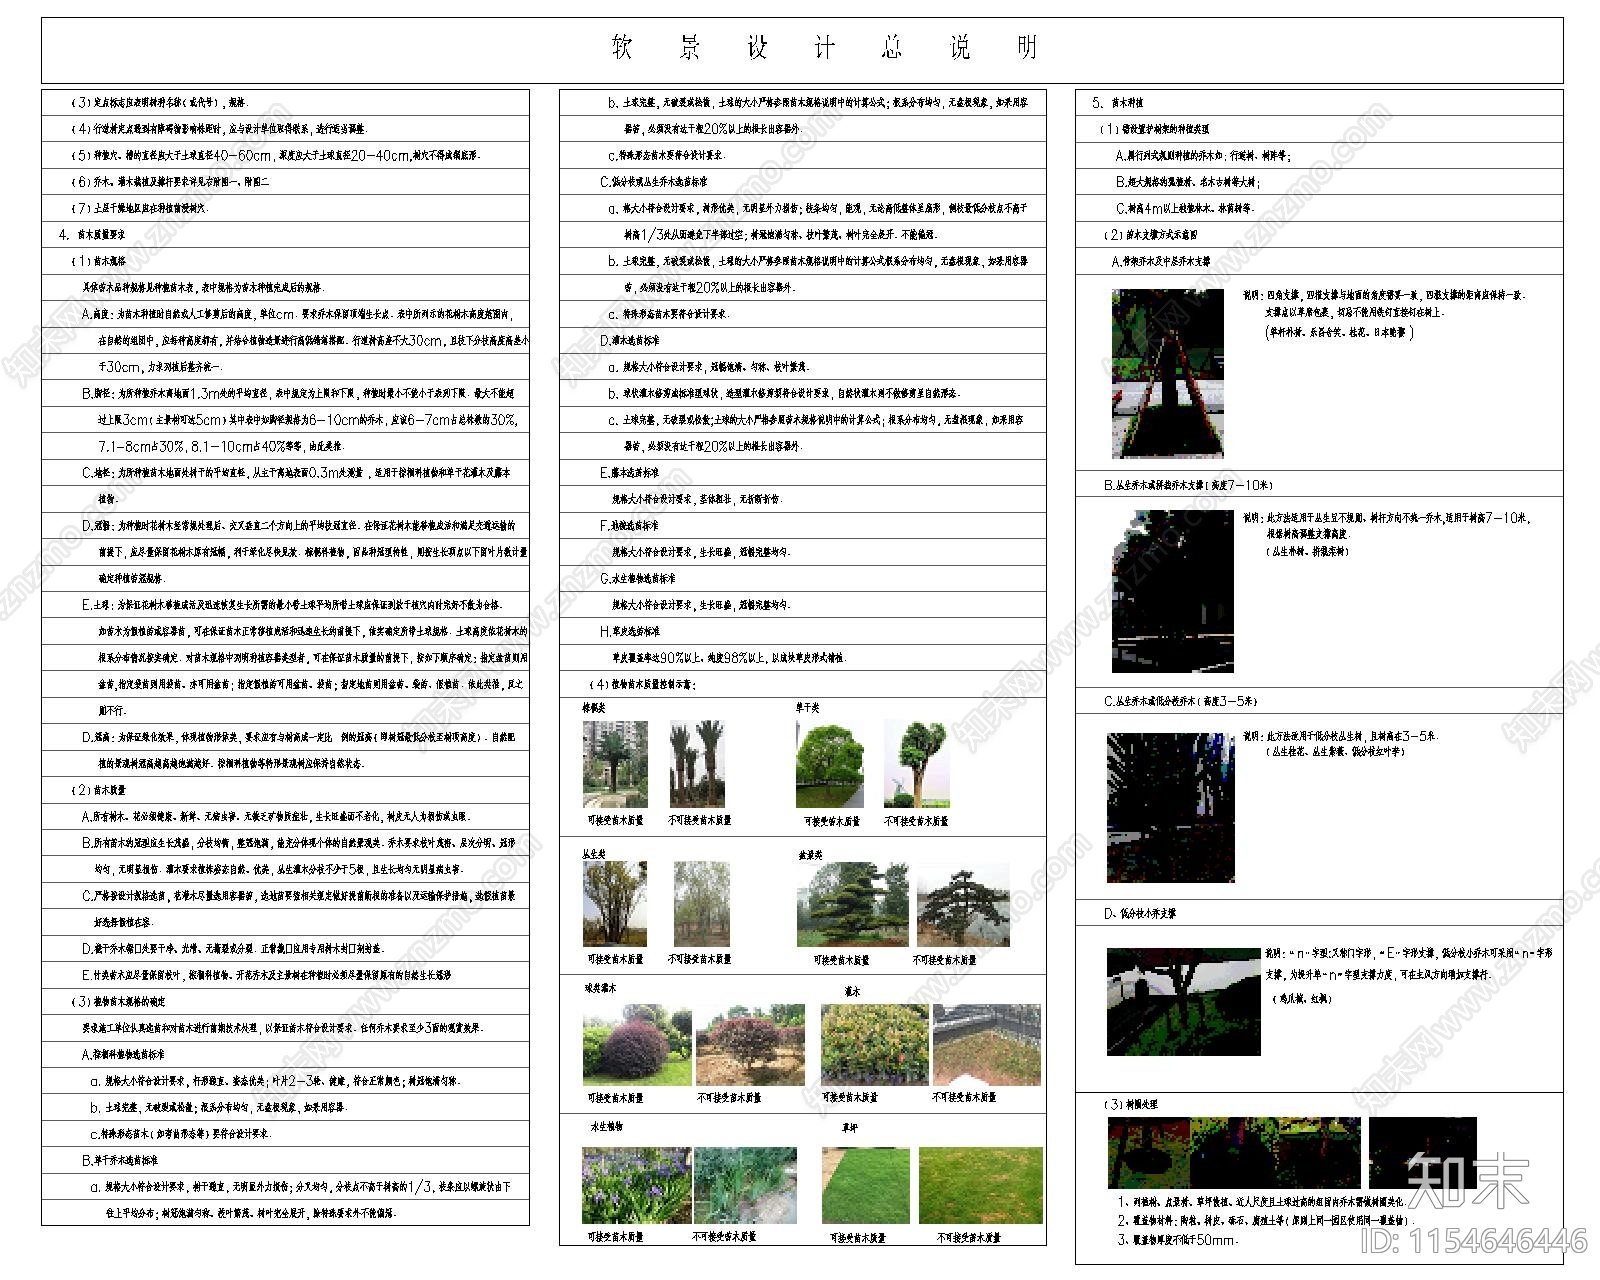Image resolution: width=1600 pixels, height=1280 pixels.
Task: Click the "5、苗木种植" section heading
Action: 1118,103
